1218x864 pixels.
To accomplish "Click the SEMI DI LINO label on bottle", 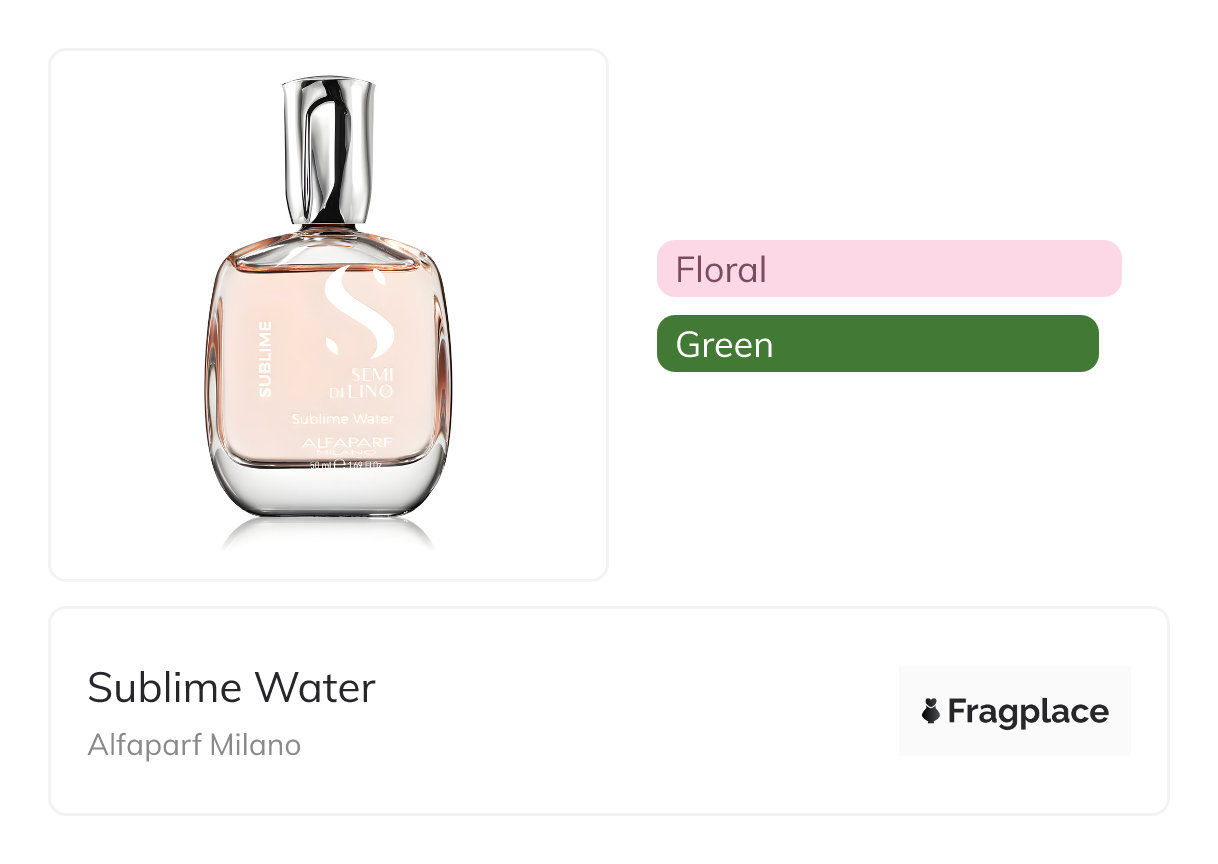I will [x=350, y=380].
